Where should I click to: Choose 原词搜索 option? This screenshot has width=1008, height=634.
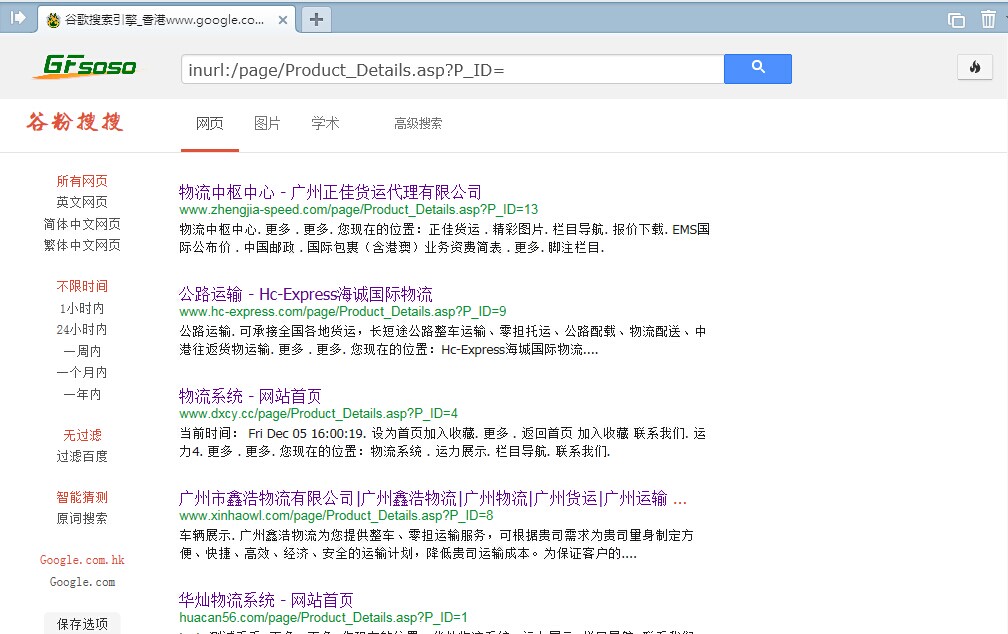coord(82,518)
